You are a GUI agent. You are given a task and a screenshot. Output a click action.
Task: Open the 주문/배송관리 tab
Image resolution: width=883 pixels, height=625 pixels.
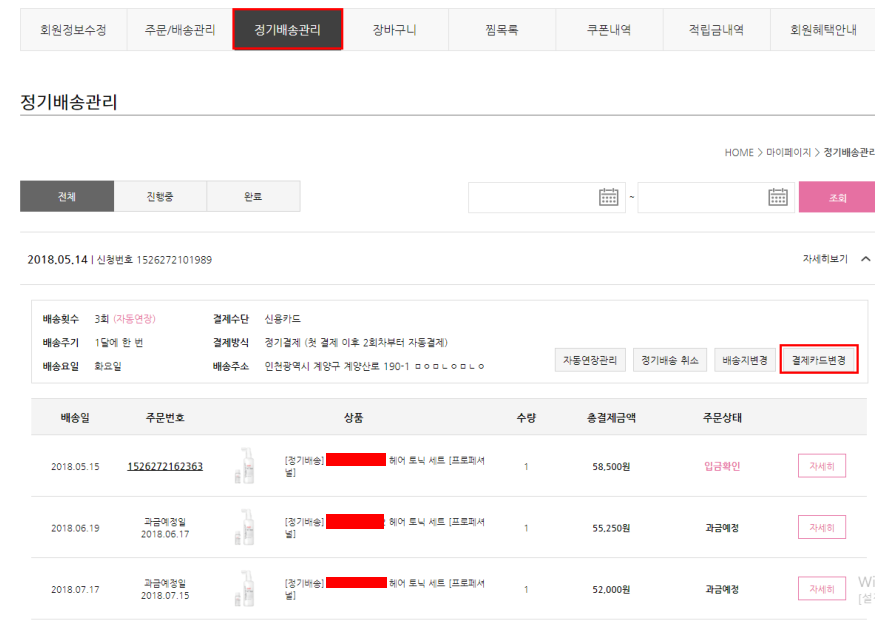click(179, 30)
